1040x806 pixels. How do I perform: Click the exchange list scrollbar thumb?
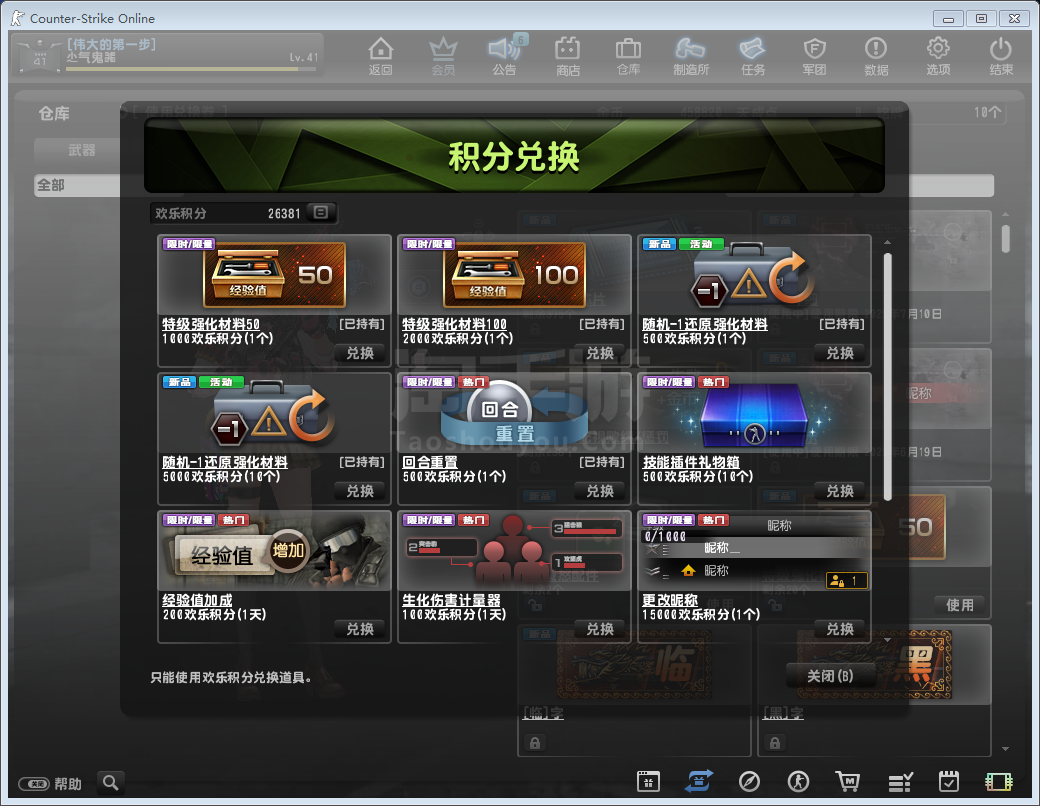point(887,375)
